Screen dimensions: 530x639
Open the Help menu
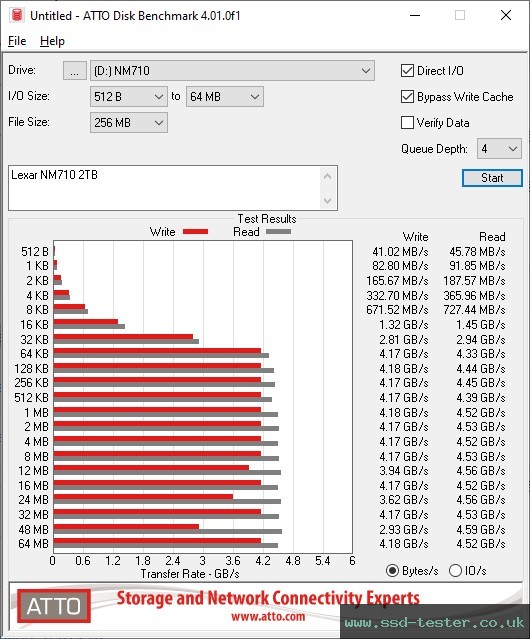point(52,41)
